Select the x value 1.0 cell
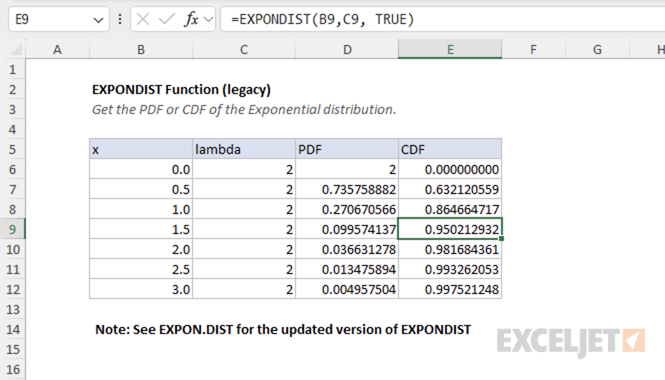The height and width of the screenshot is (380, 665). [x=141, y=209]
